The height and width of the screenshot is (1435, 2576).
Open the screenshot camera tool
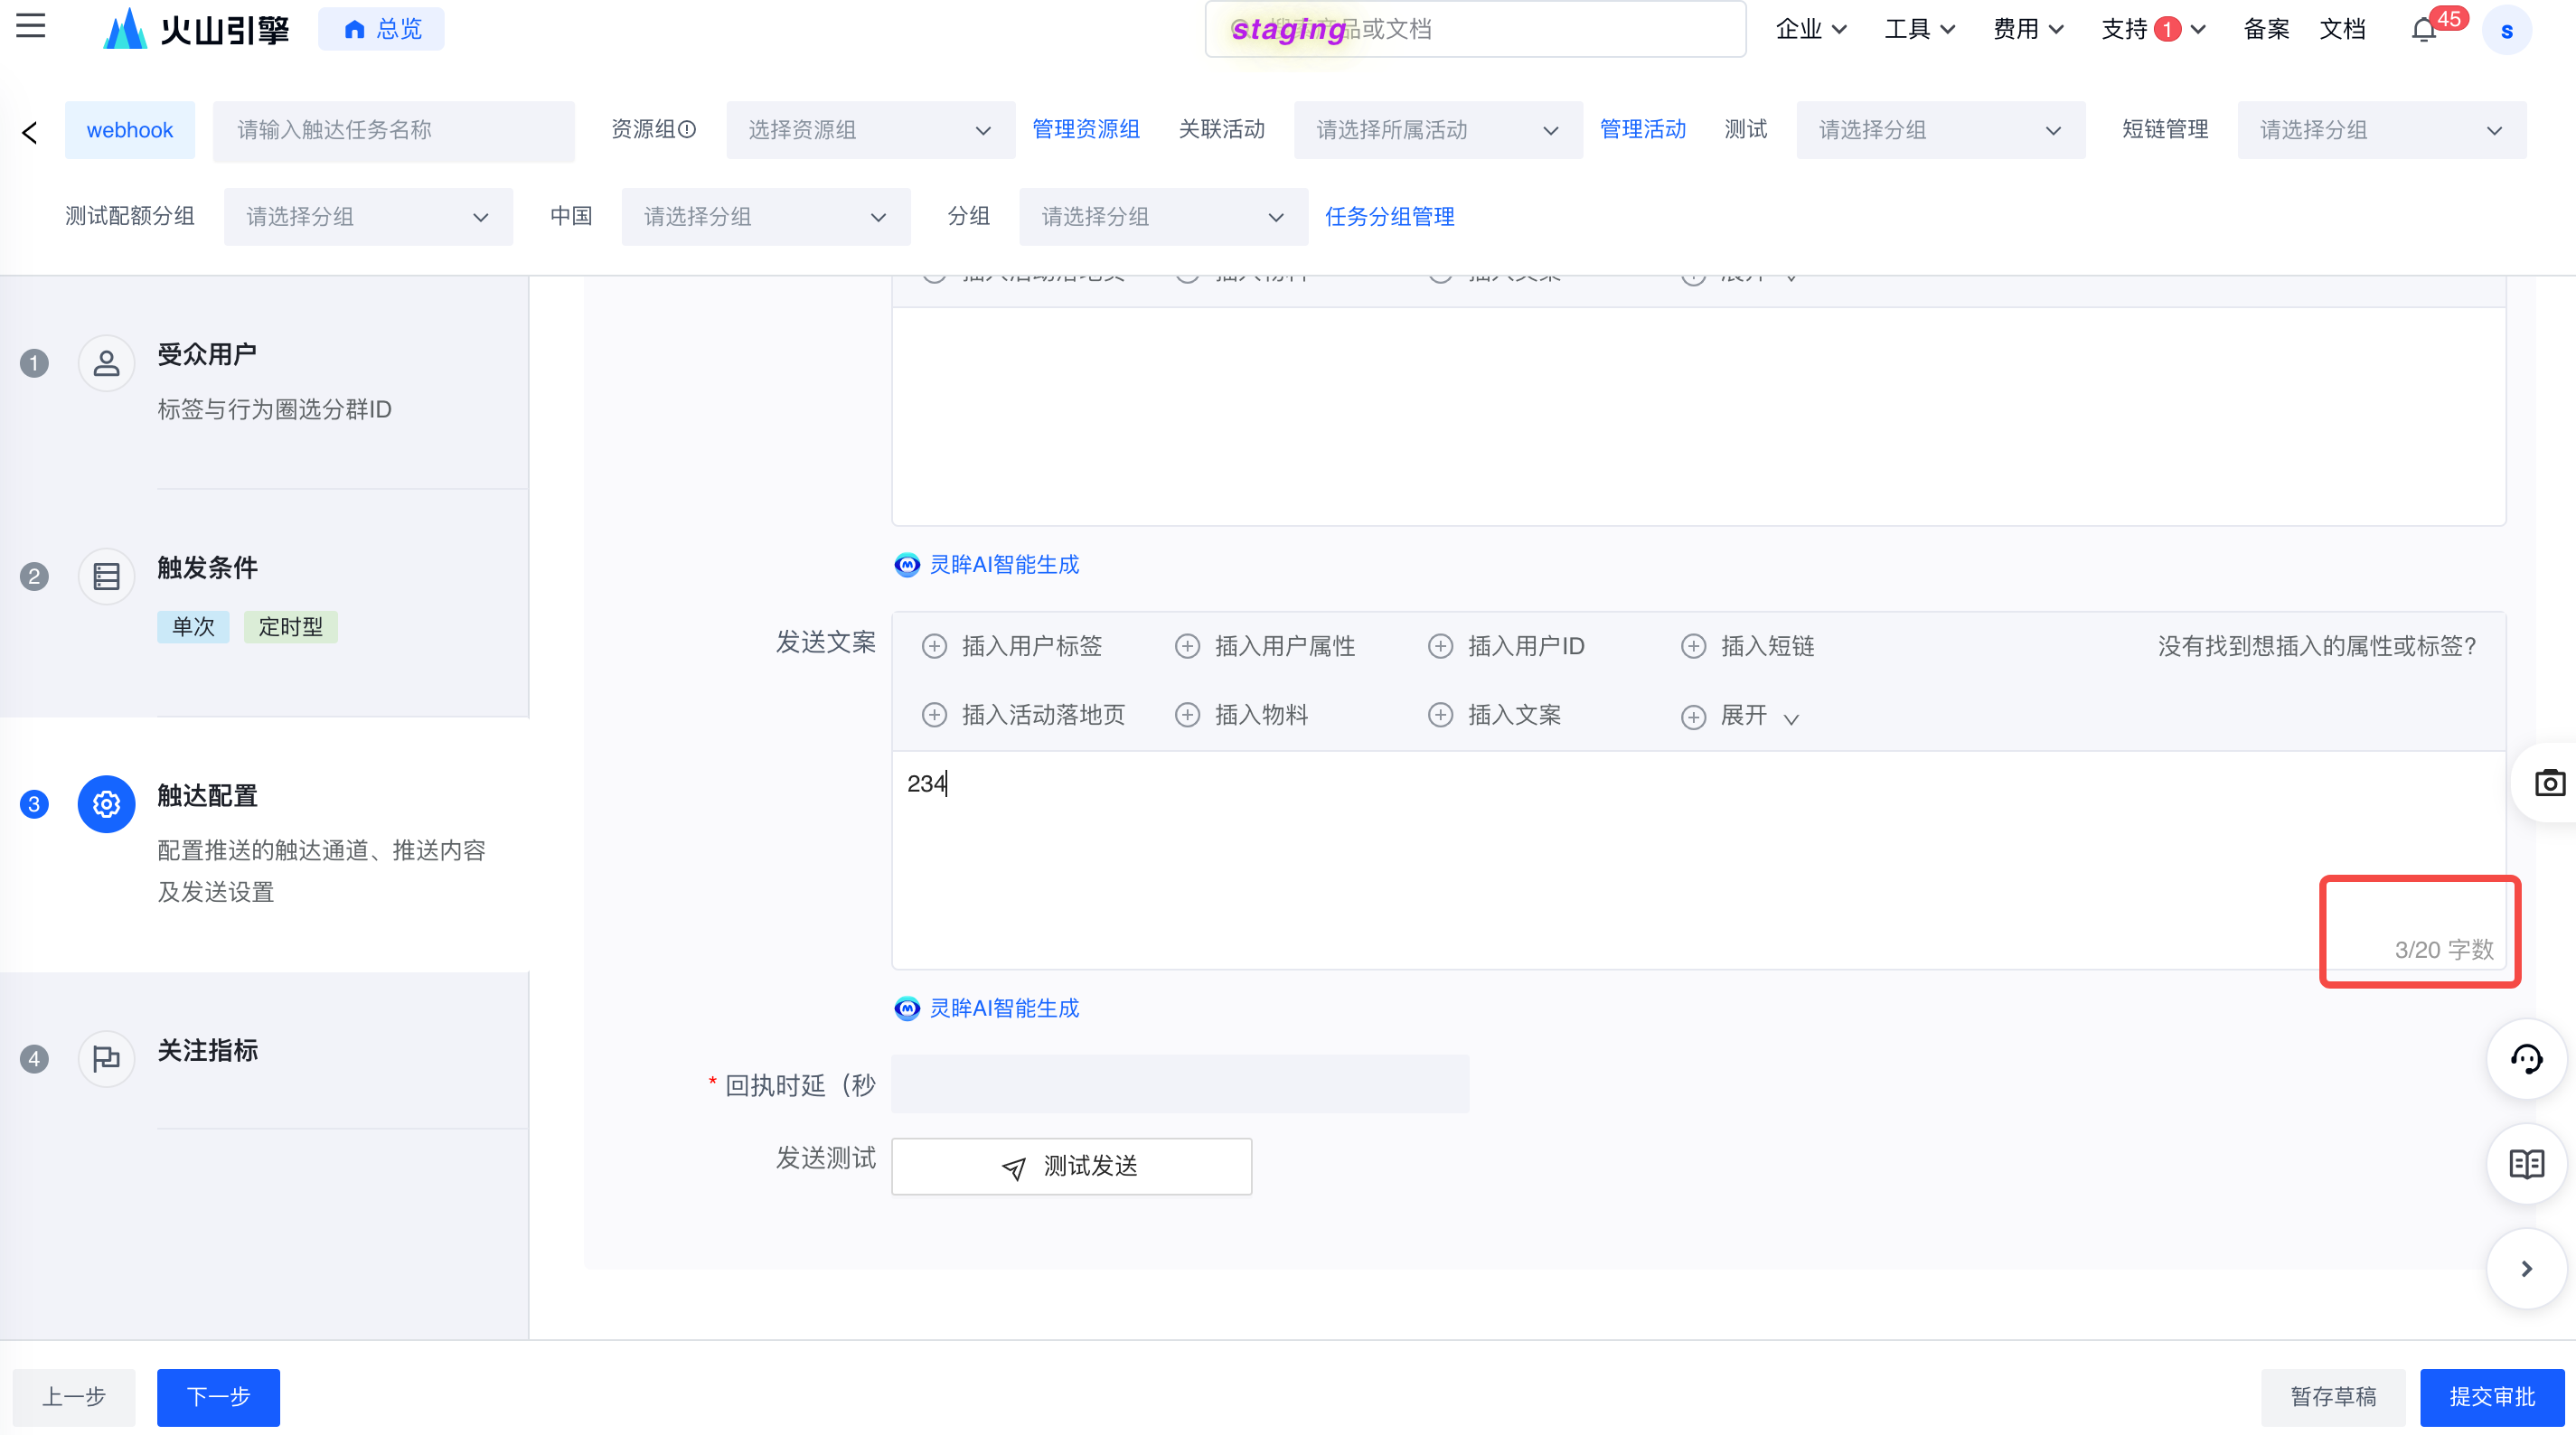click(x=2549, y=783)
